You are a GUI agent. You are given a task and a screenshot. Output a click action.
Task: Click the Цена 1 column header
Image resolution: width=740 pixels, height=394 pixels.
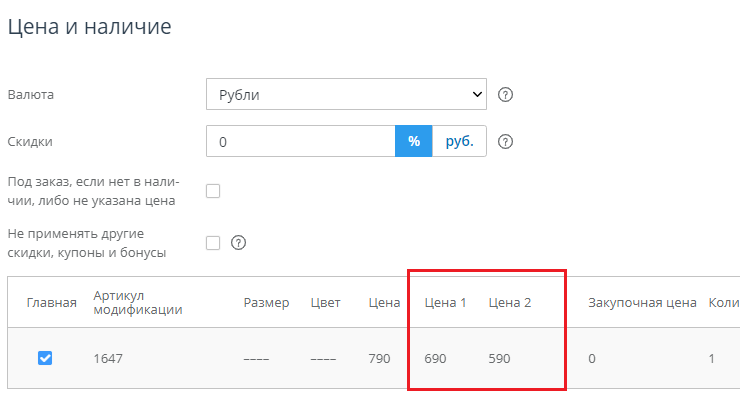445,302
